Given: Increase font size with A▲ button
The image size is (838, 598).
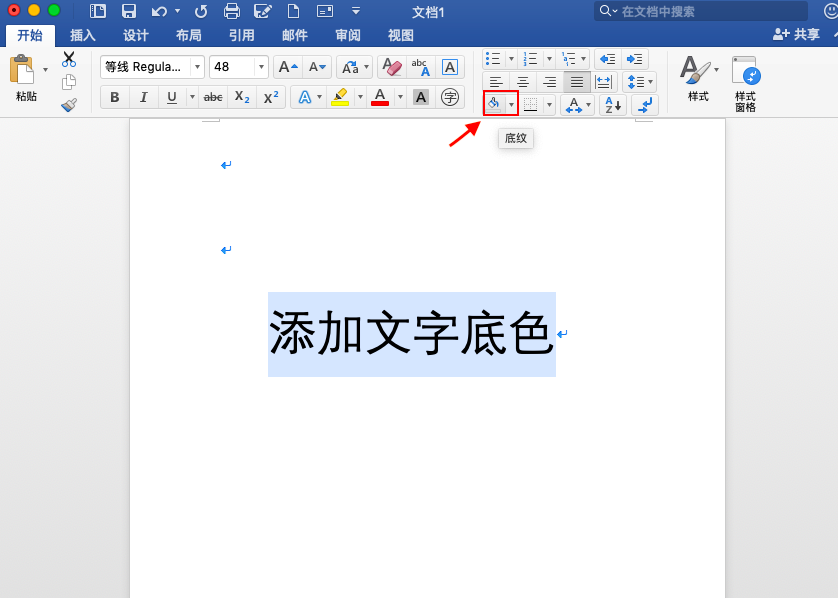Looking at the screenshot, I should (288, 67).
